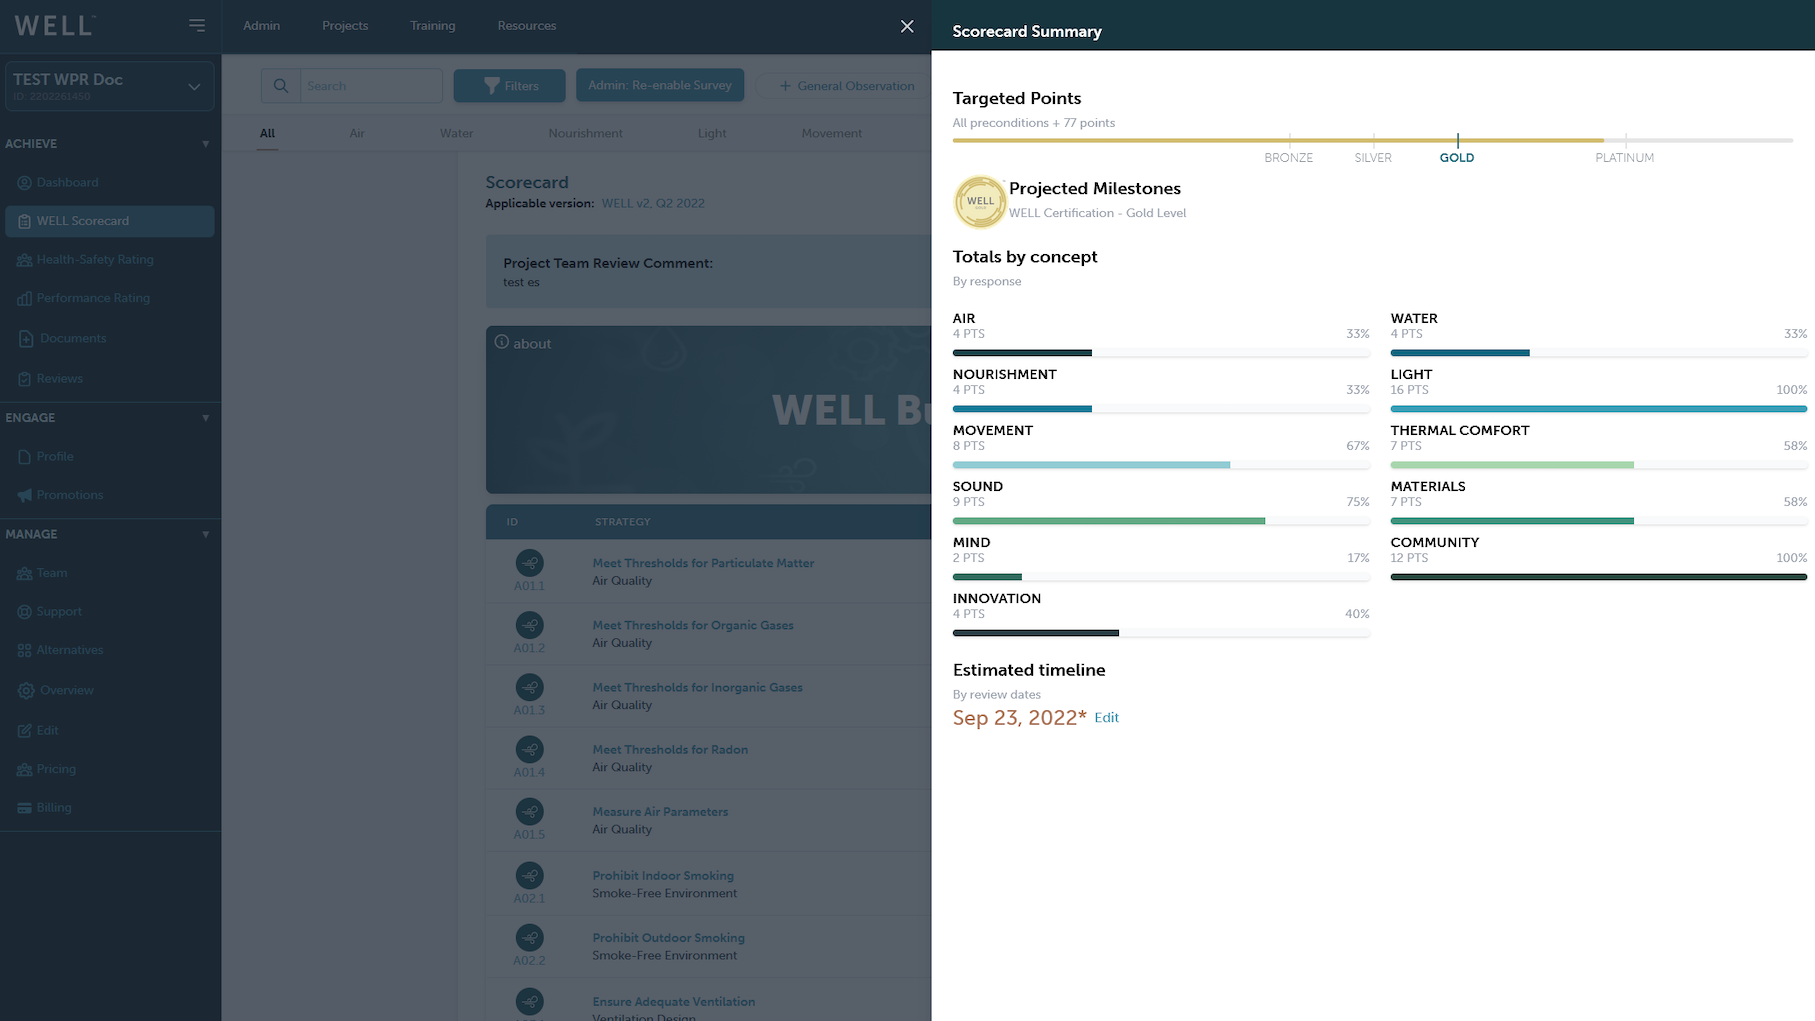Toggle the hamburger sidebar menu icon
The height and width of the screenshot is (1021, 1815).
click(197, 25)
